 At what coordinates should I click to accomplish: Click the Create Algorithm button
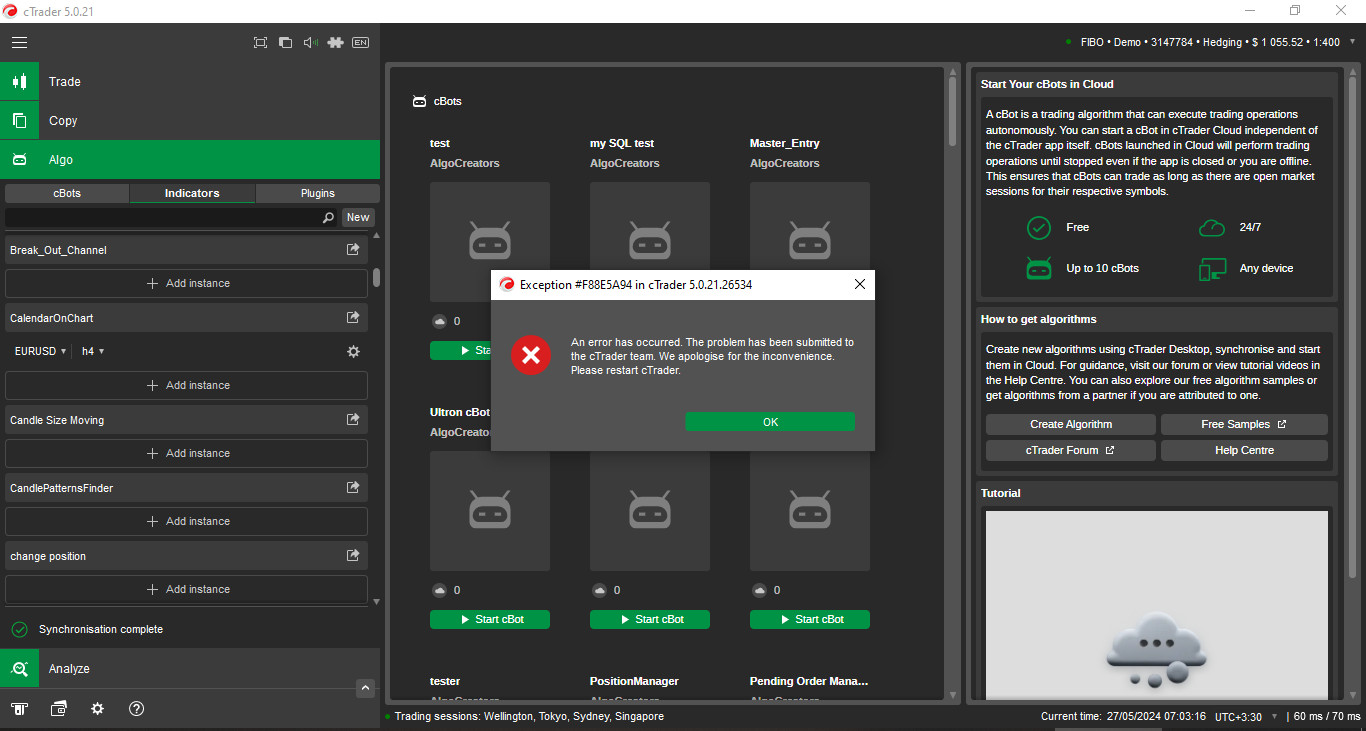[x=1070, y=424]
